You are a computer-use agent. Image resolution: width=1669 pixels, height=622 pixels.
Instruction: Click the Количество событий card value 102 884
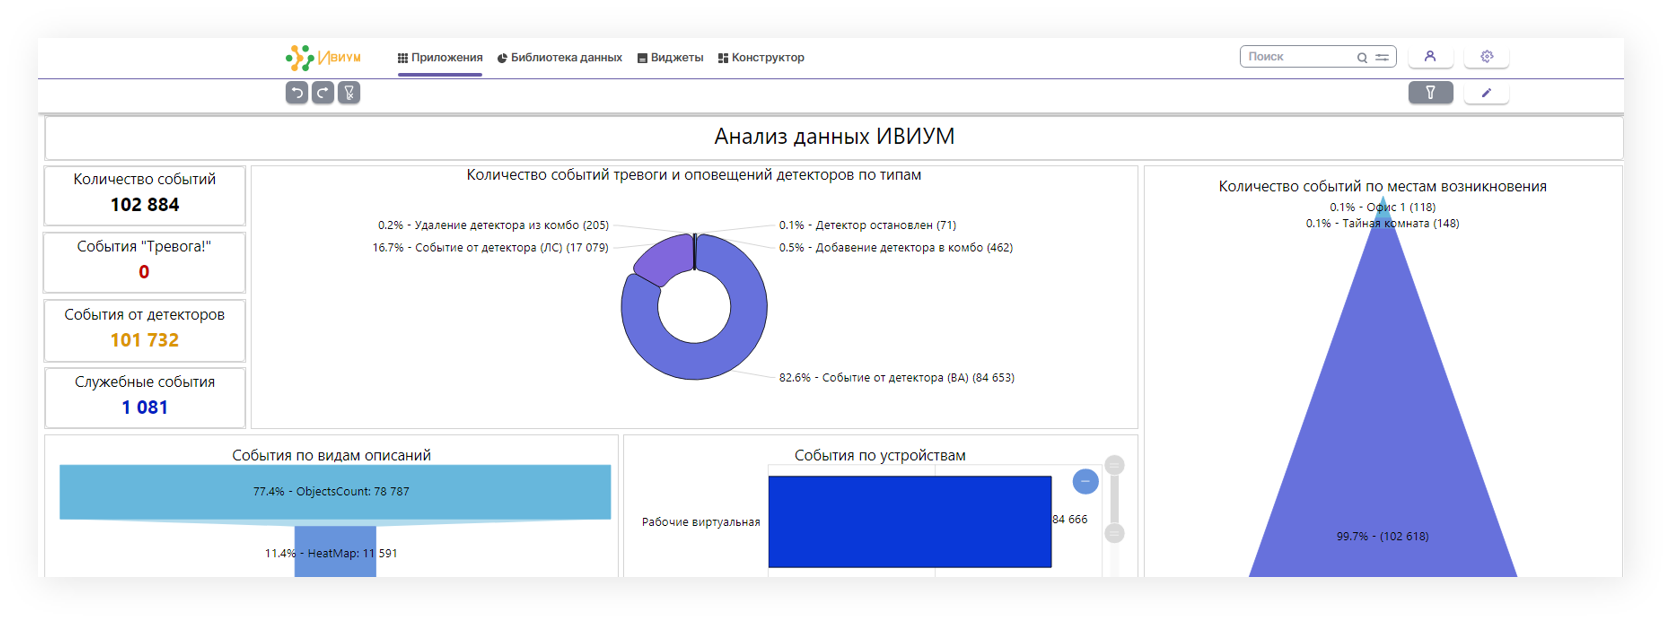(x=145, y=205)
